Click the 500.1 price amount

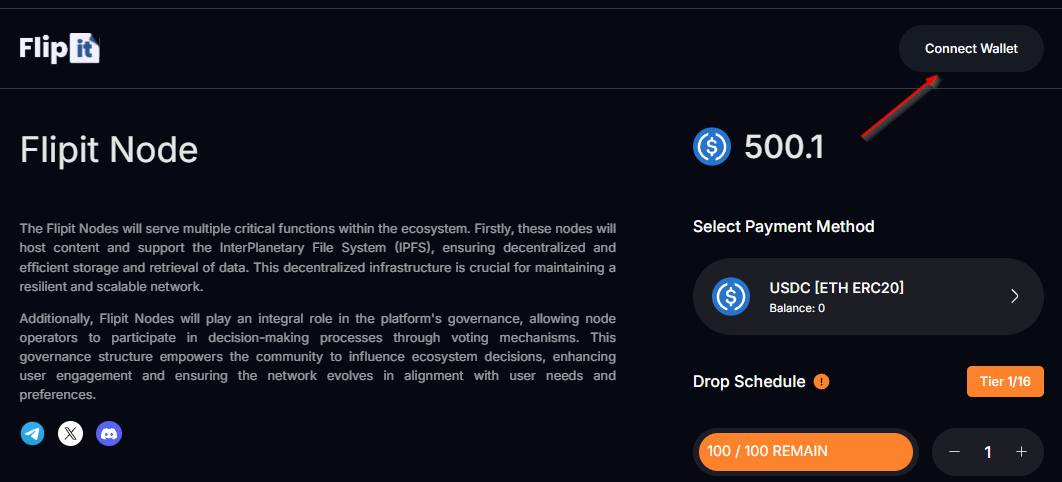coord(784,147)
